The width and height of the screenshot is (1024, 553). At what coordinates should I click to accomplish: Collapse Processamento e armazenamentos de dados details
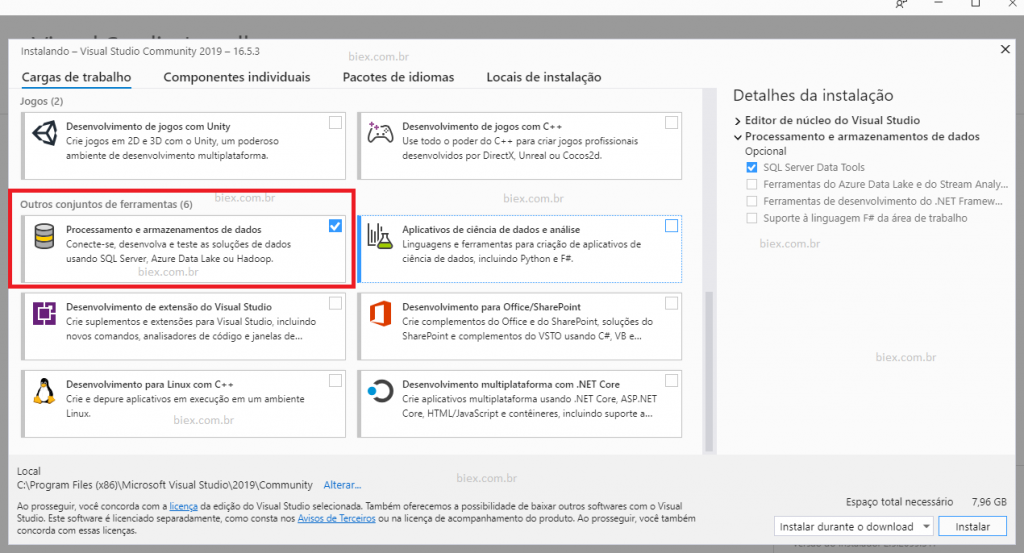(737, 137)
